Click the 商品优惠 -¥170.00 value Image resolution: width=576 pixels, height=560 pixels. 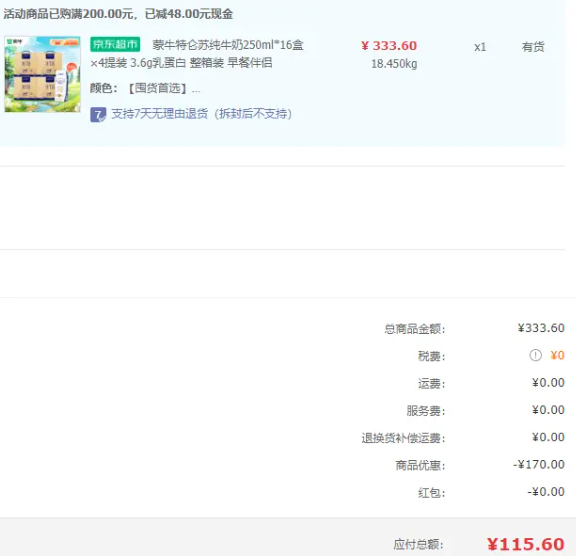click(539, 465)
